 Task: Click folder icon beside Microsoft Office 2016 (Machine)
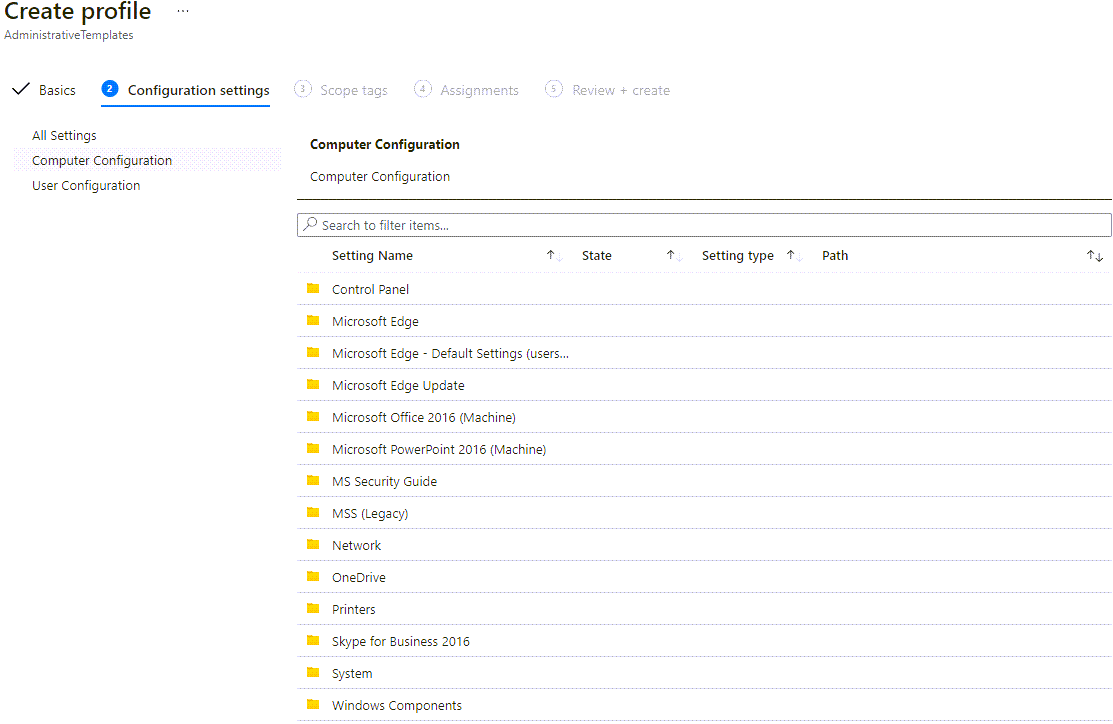[x=313, y=417]
